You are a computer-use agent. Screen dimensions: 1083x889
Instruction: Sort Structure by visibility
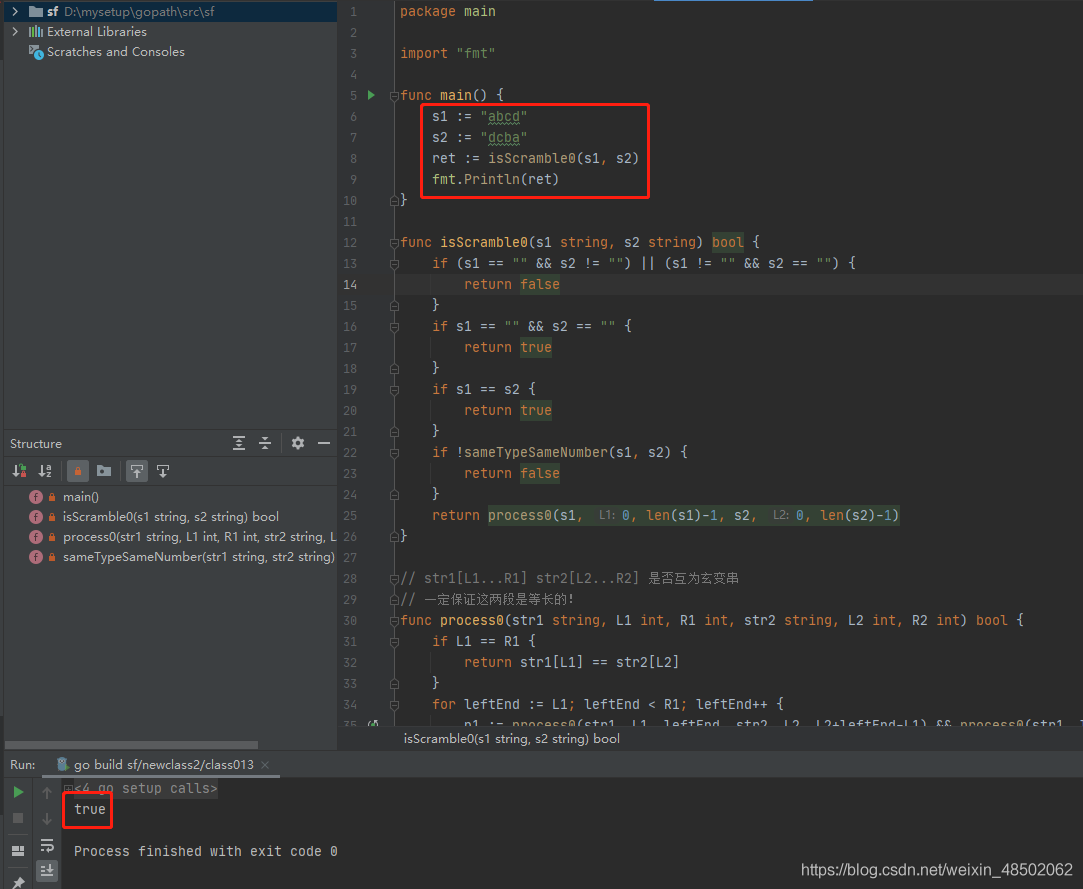point(19,471)
